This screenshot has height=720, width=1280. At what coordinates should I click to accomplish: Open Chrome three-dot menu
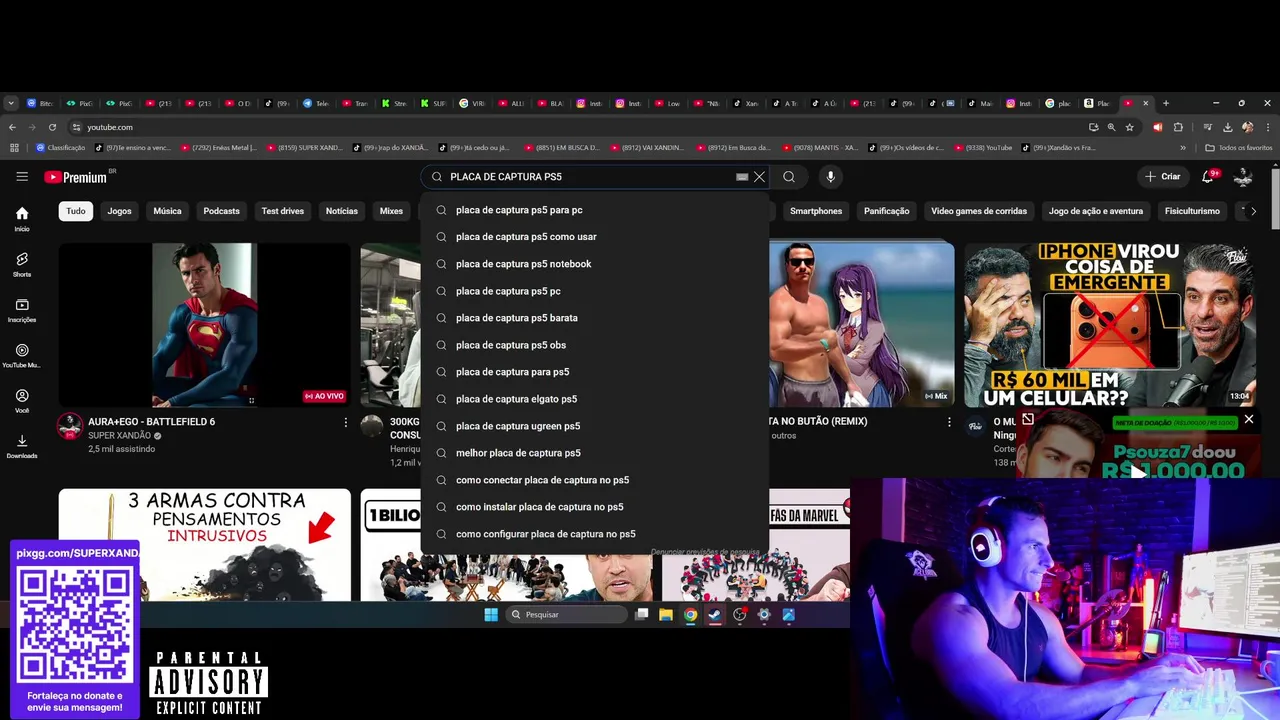(1267, 127)
